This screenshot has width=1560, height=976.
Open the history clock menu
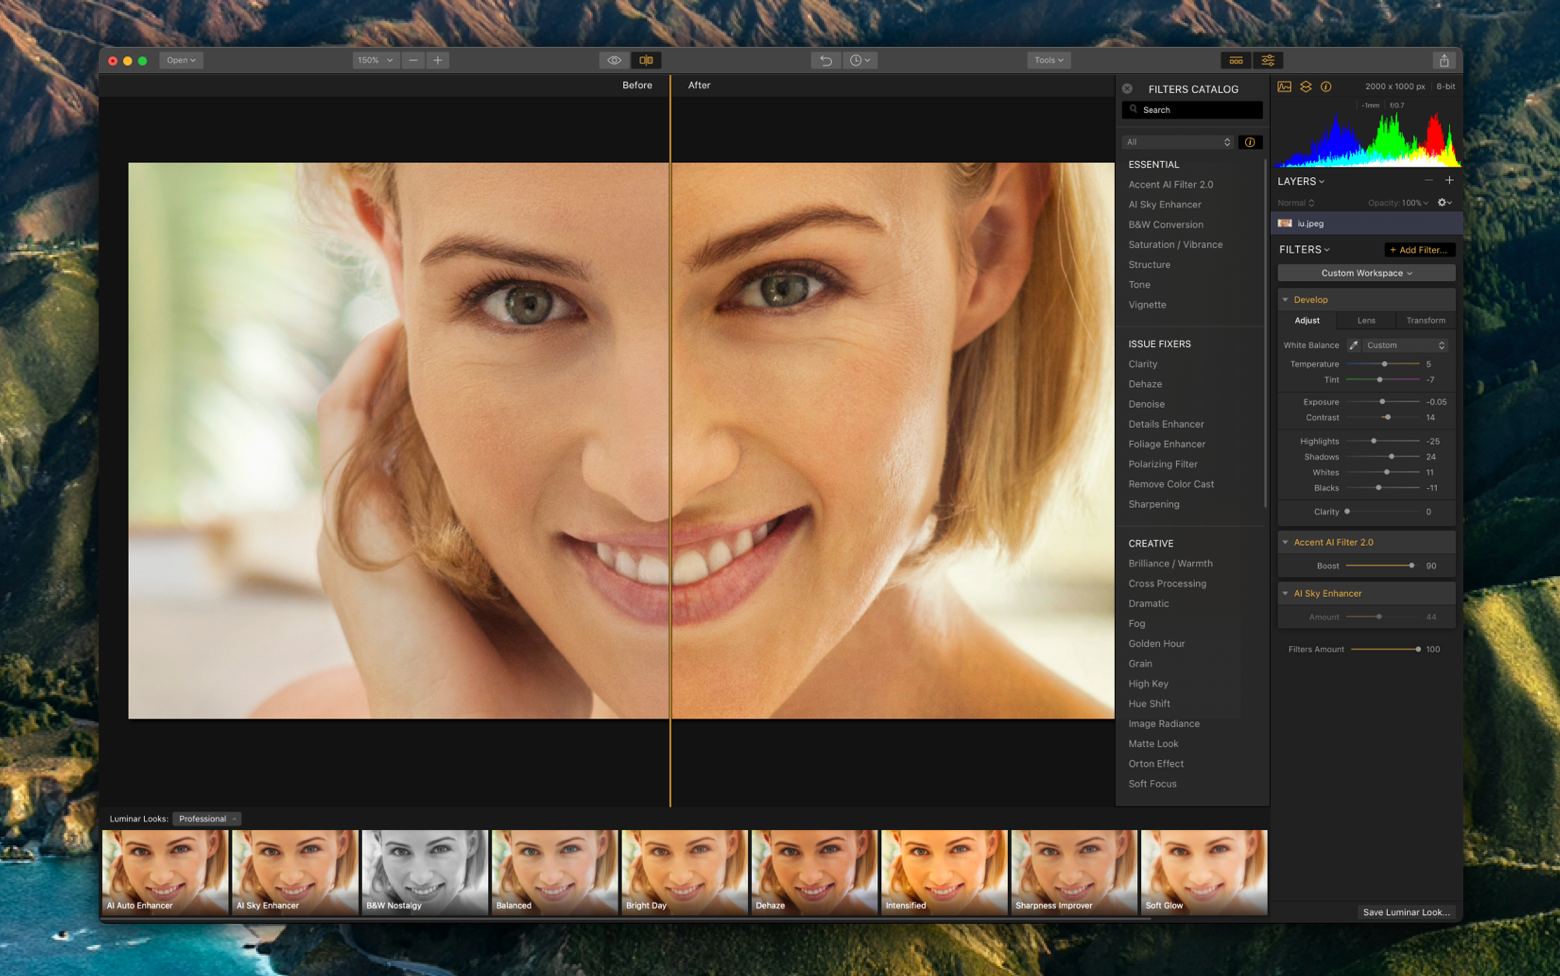point(860,60)
